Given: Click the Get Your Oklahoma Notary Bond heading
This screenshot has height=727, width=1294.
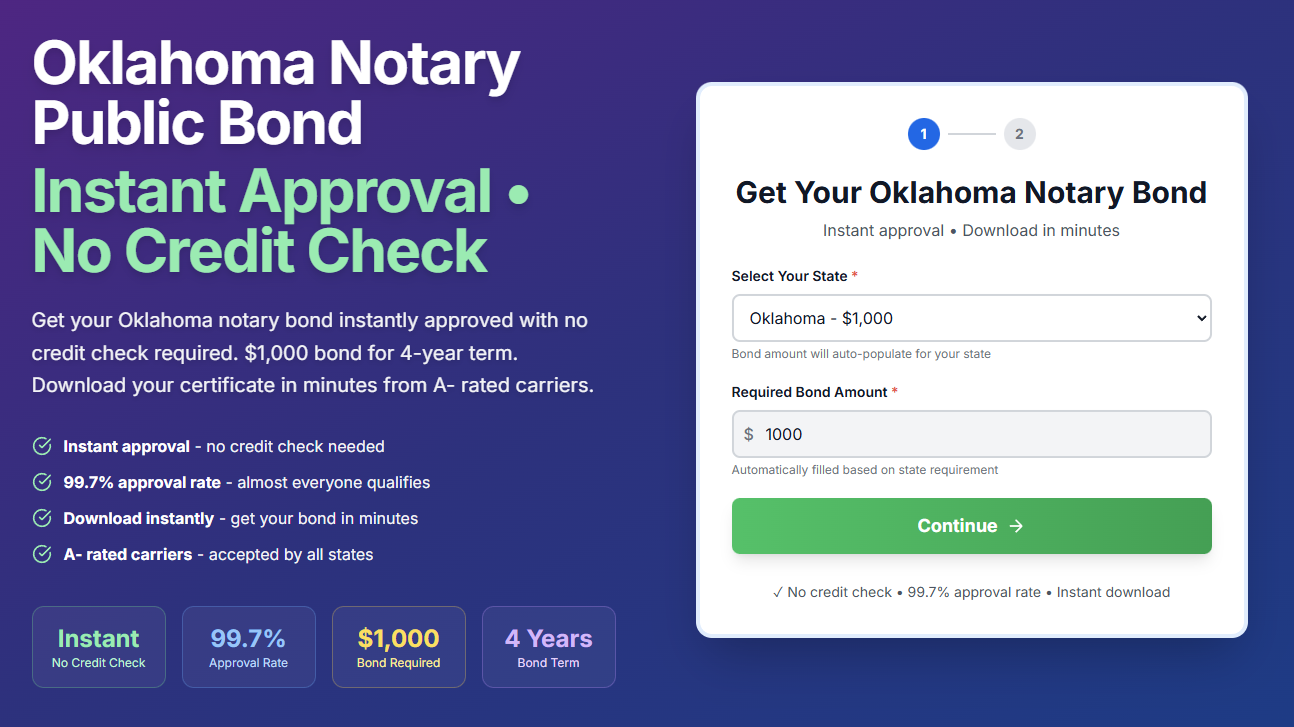Looking at the screenshot, I should pos(972,192).
